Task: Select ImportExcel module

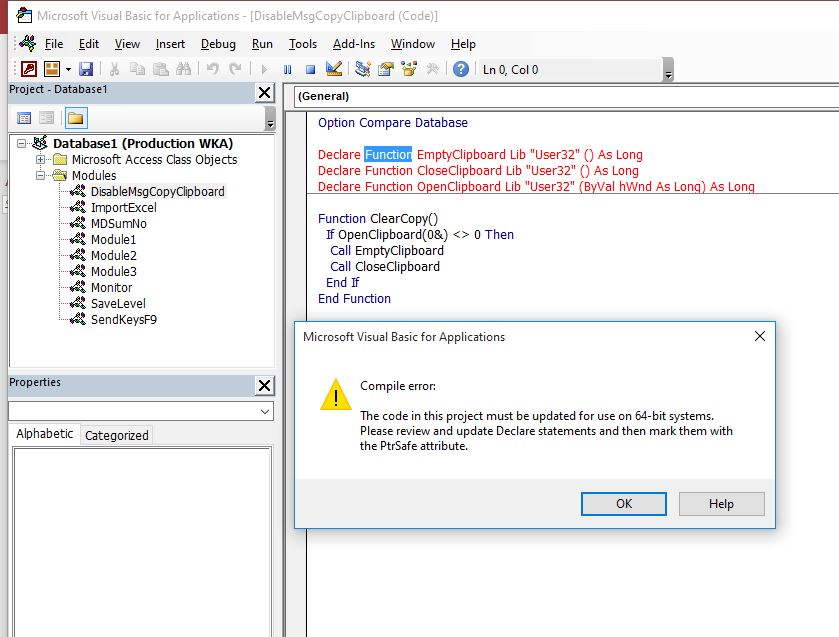Action: coord(124,208)
